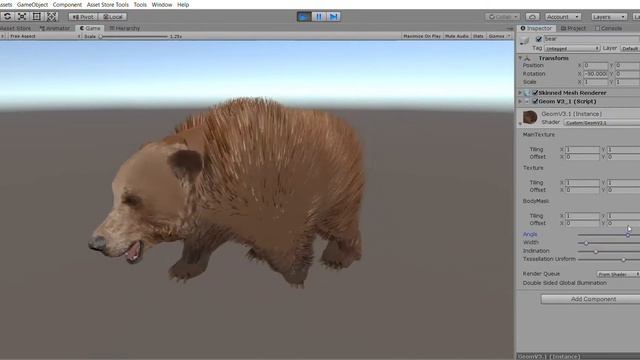
Task: Open the Layers dropdown
Action: coord(609,17)
